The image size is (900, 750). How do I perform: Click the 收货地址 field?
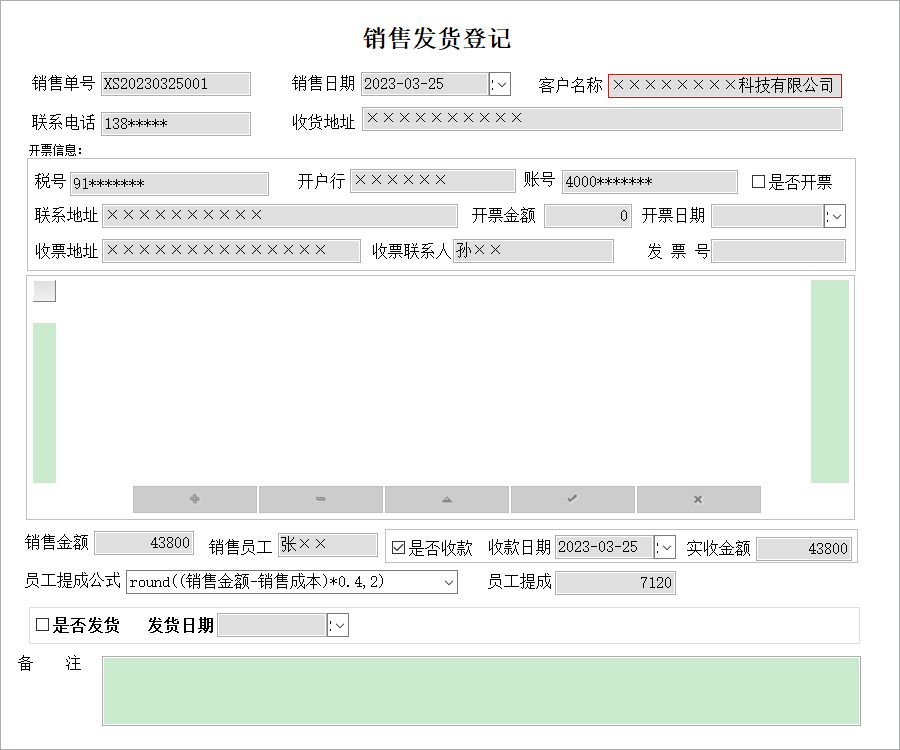tap(602, 119)
